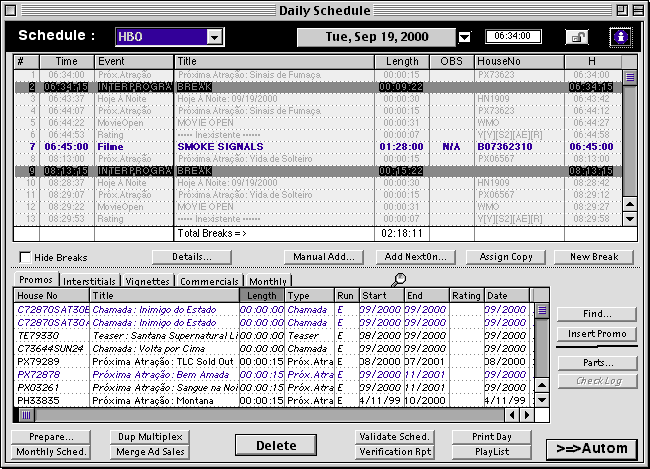Click the window zoom box icon
Screen dimensions: 650x469
point(622,10)
